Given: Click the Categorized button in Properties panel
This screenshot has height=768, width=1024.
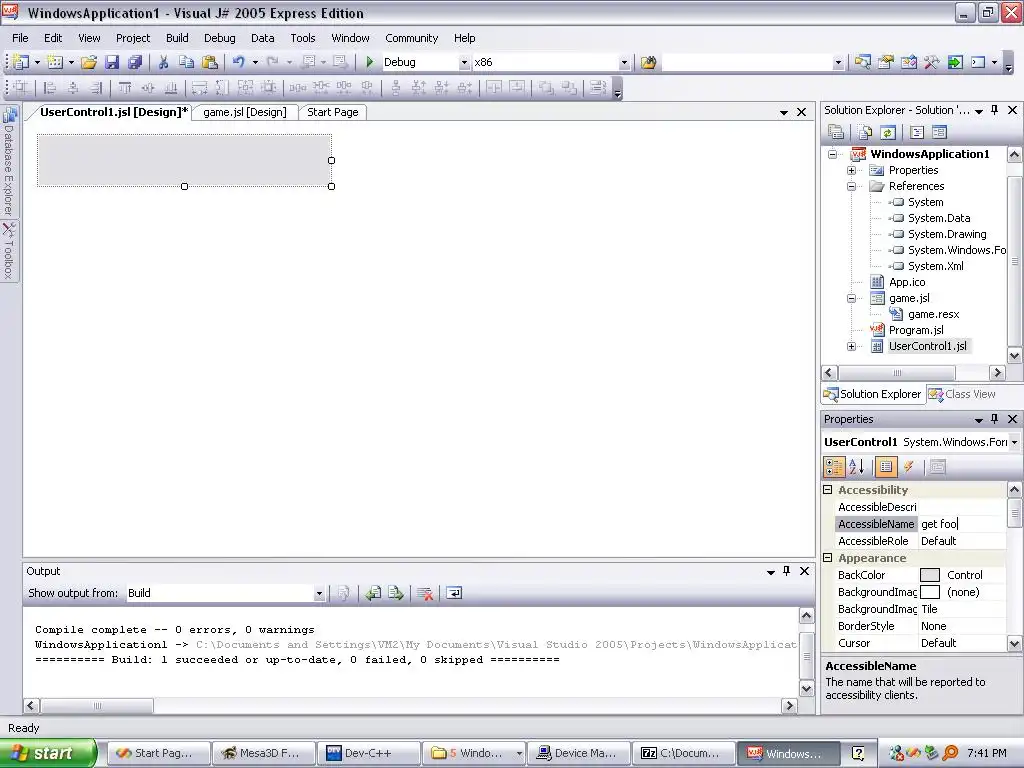Looking at the screenshot, I should coord(835,466).
